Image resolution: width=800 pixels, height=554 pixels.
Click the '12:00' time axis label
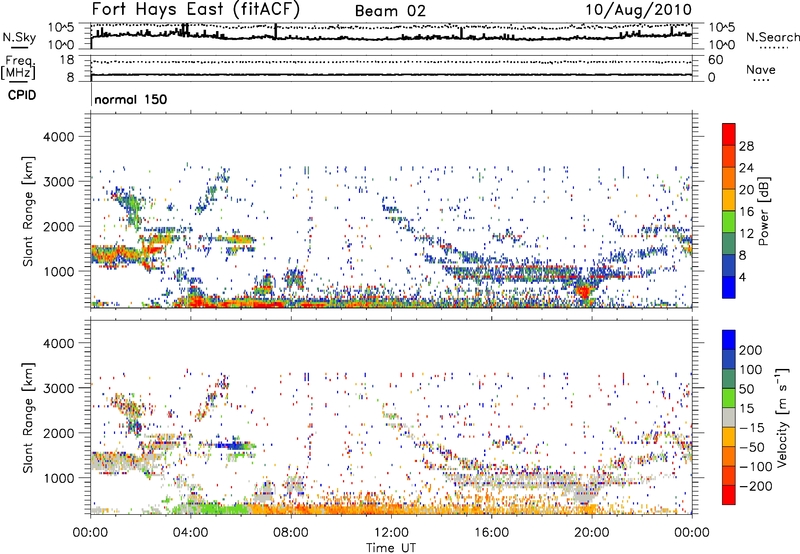(x=391, y=533)
